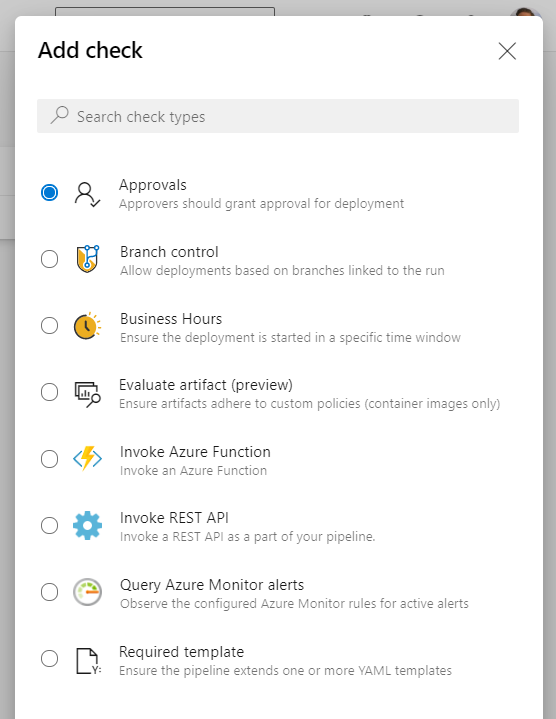Click the Approvals person-checkmark icon

click(x=87, y=194)
